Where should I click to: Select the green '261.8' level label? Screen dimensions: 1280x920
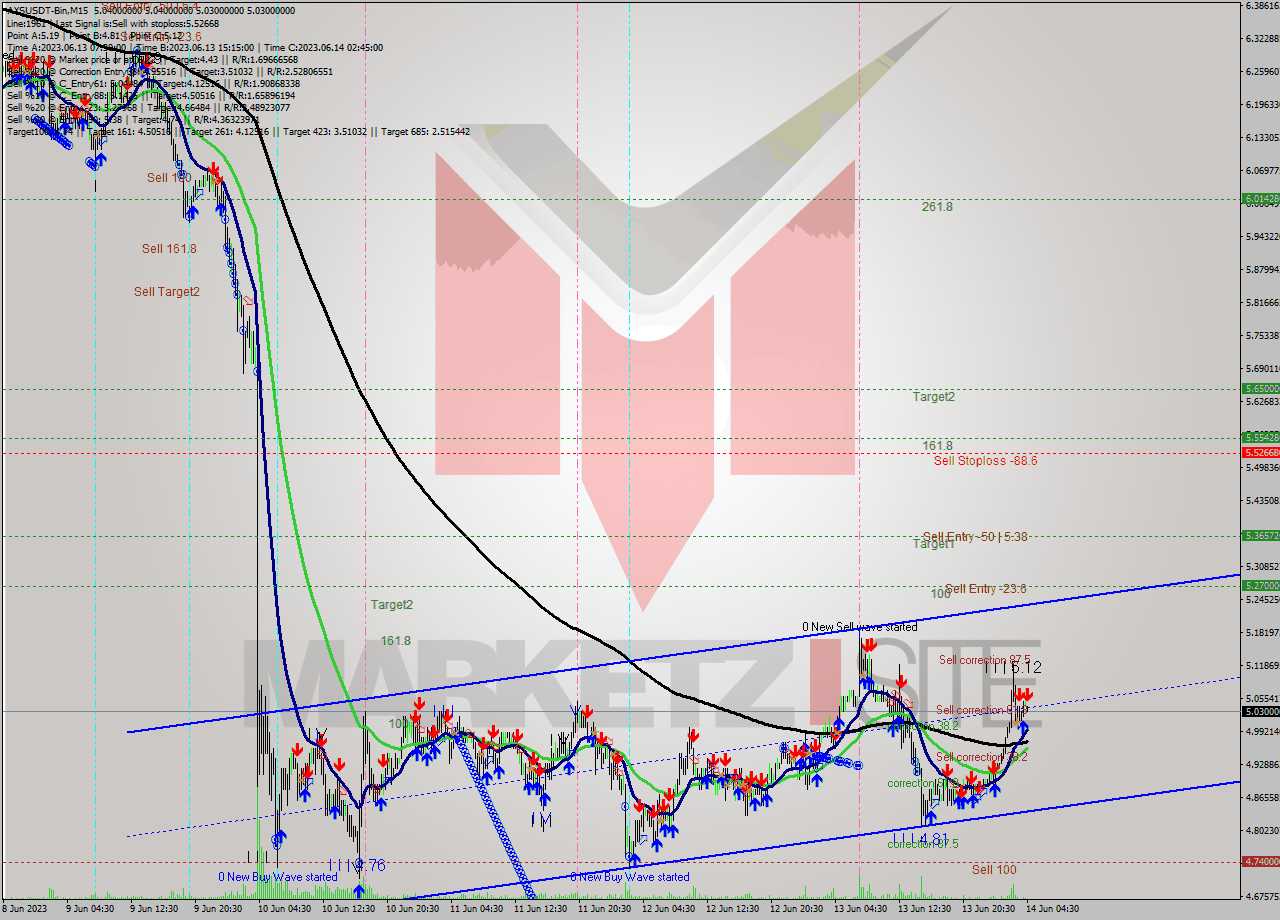[x=937, y=207]
